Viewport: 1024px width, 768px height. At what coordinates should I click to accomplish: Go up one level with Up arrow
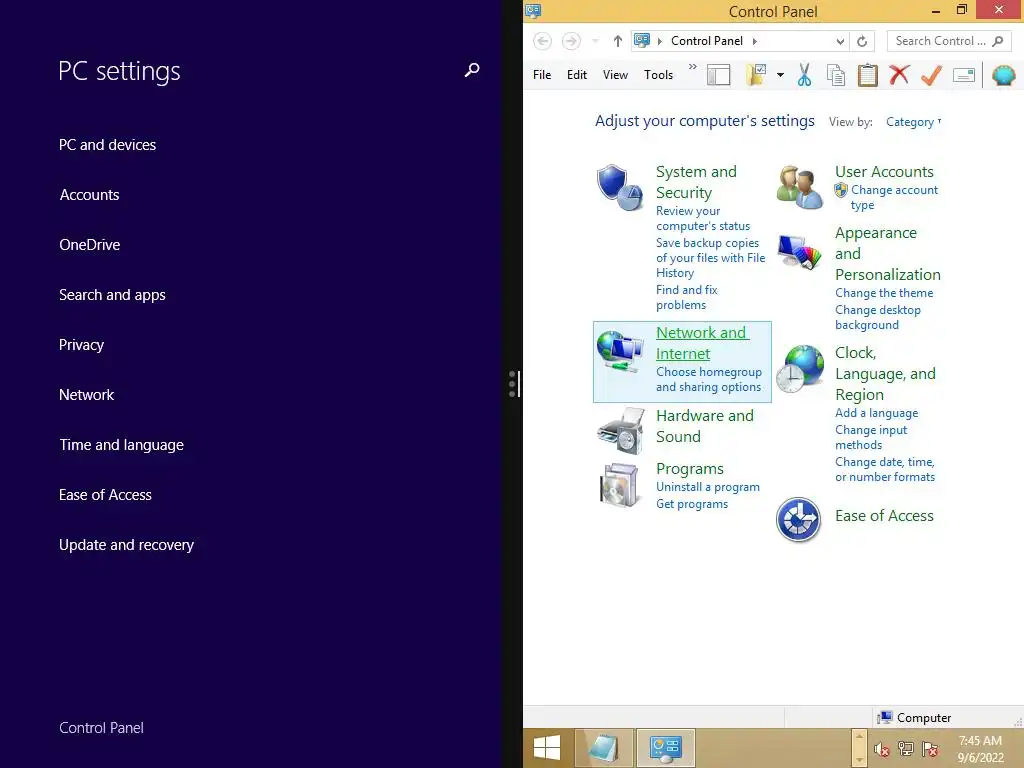pos(618,41)
